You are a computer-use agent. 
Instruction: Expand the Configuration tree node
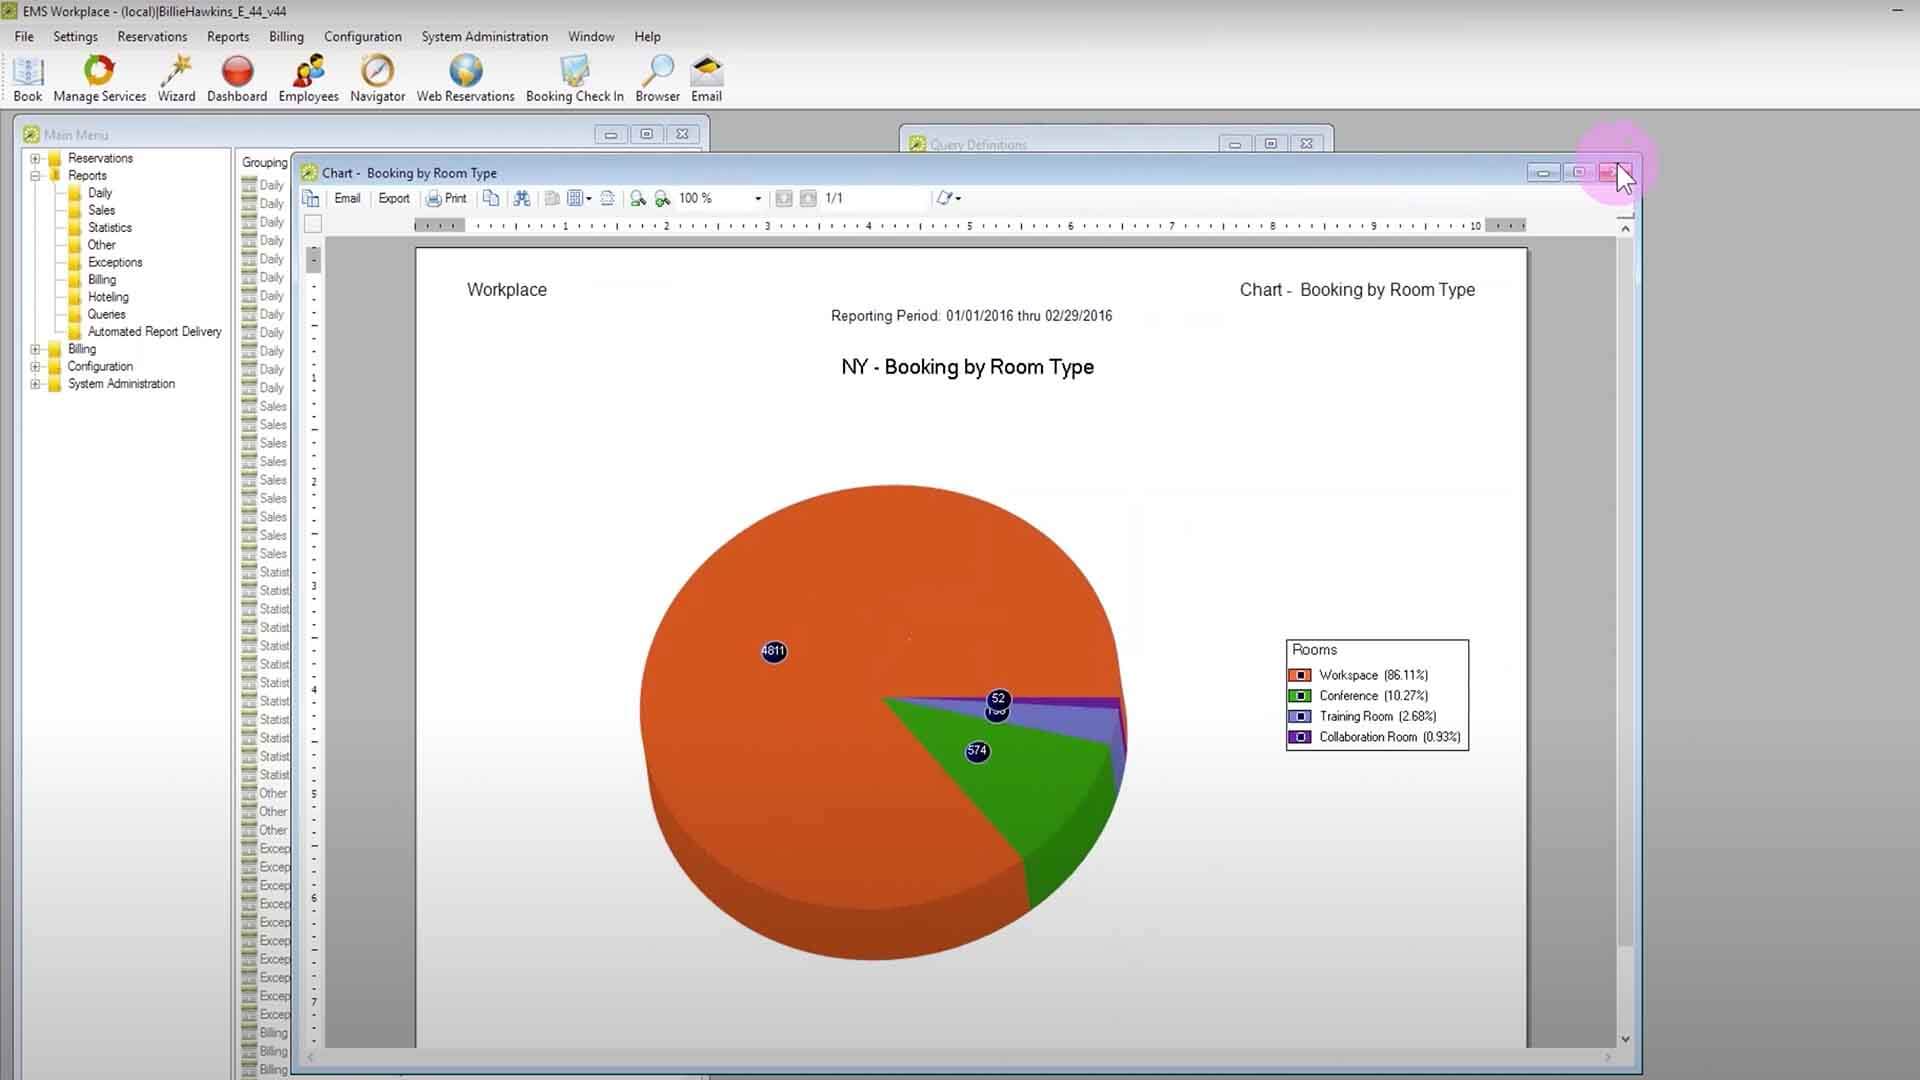[x=36, y=366]
